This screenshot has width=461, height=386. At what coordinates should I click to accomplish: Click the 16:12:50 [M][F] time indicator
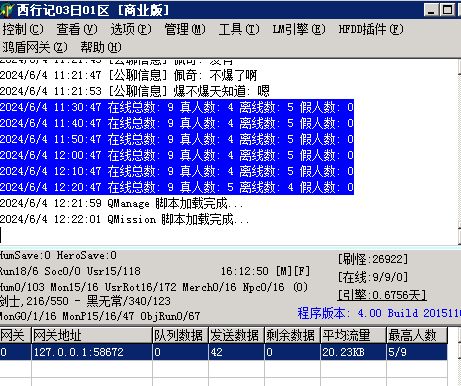[x=265, y=271]
